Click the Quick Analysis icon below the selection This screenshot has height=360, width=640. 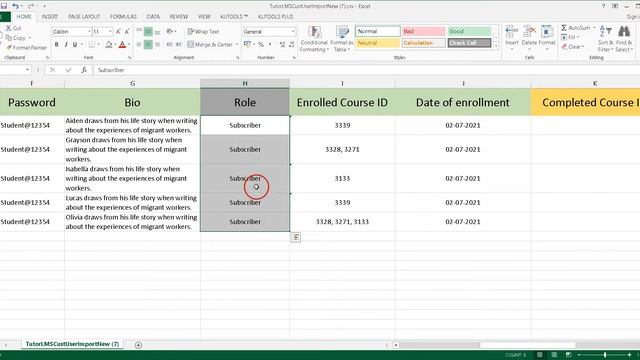coord(296,237)
